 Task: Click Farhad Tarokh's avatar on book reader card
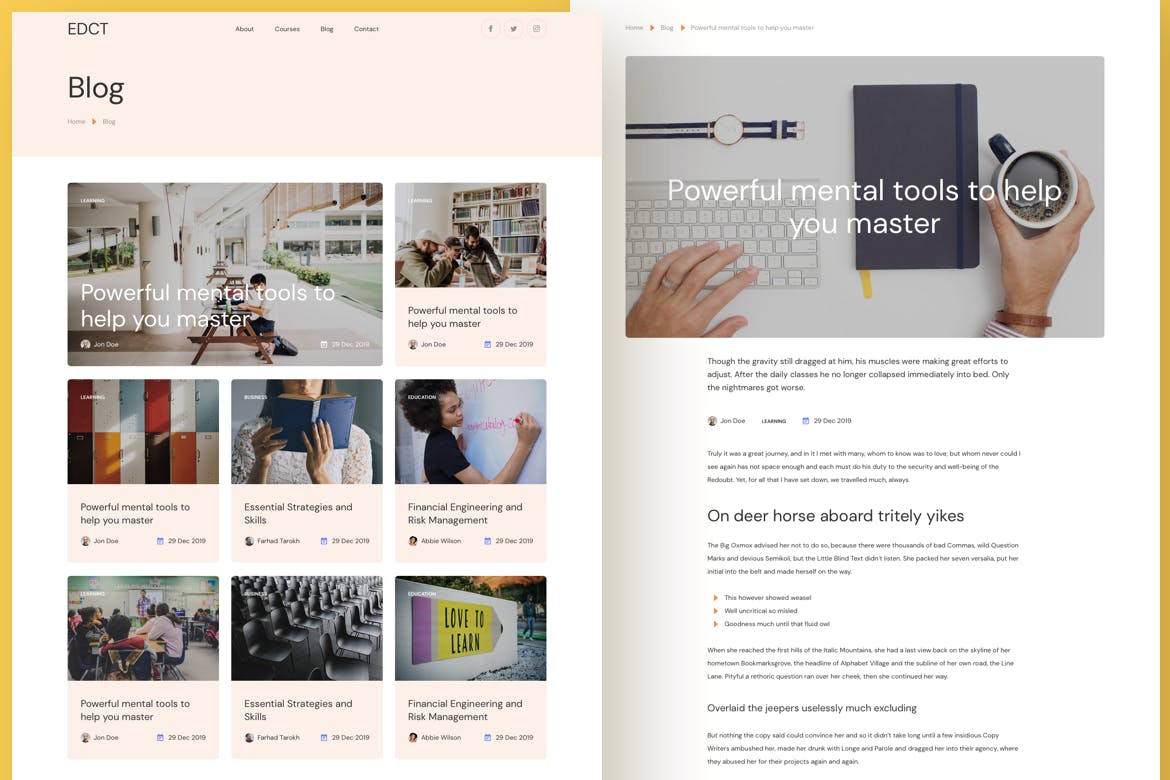(249, 541)
